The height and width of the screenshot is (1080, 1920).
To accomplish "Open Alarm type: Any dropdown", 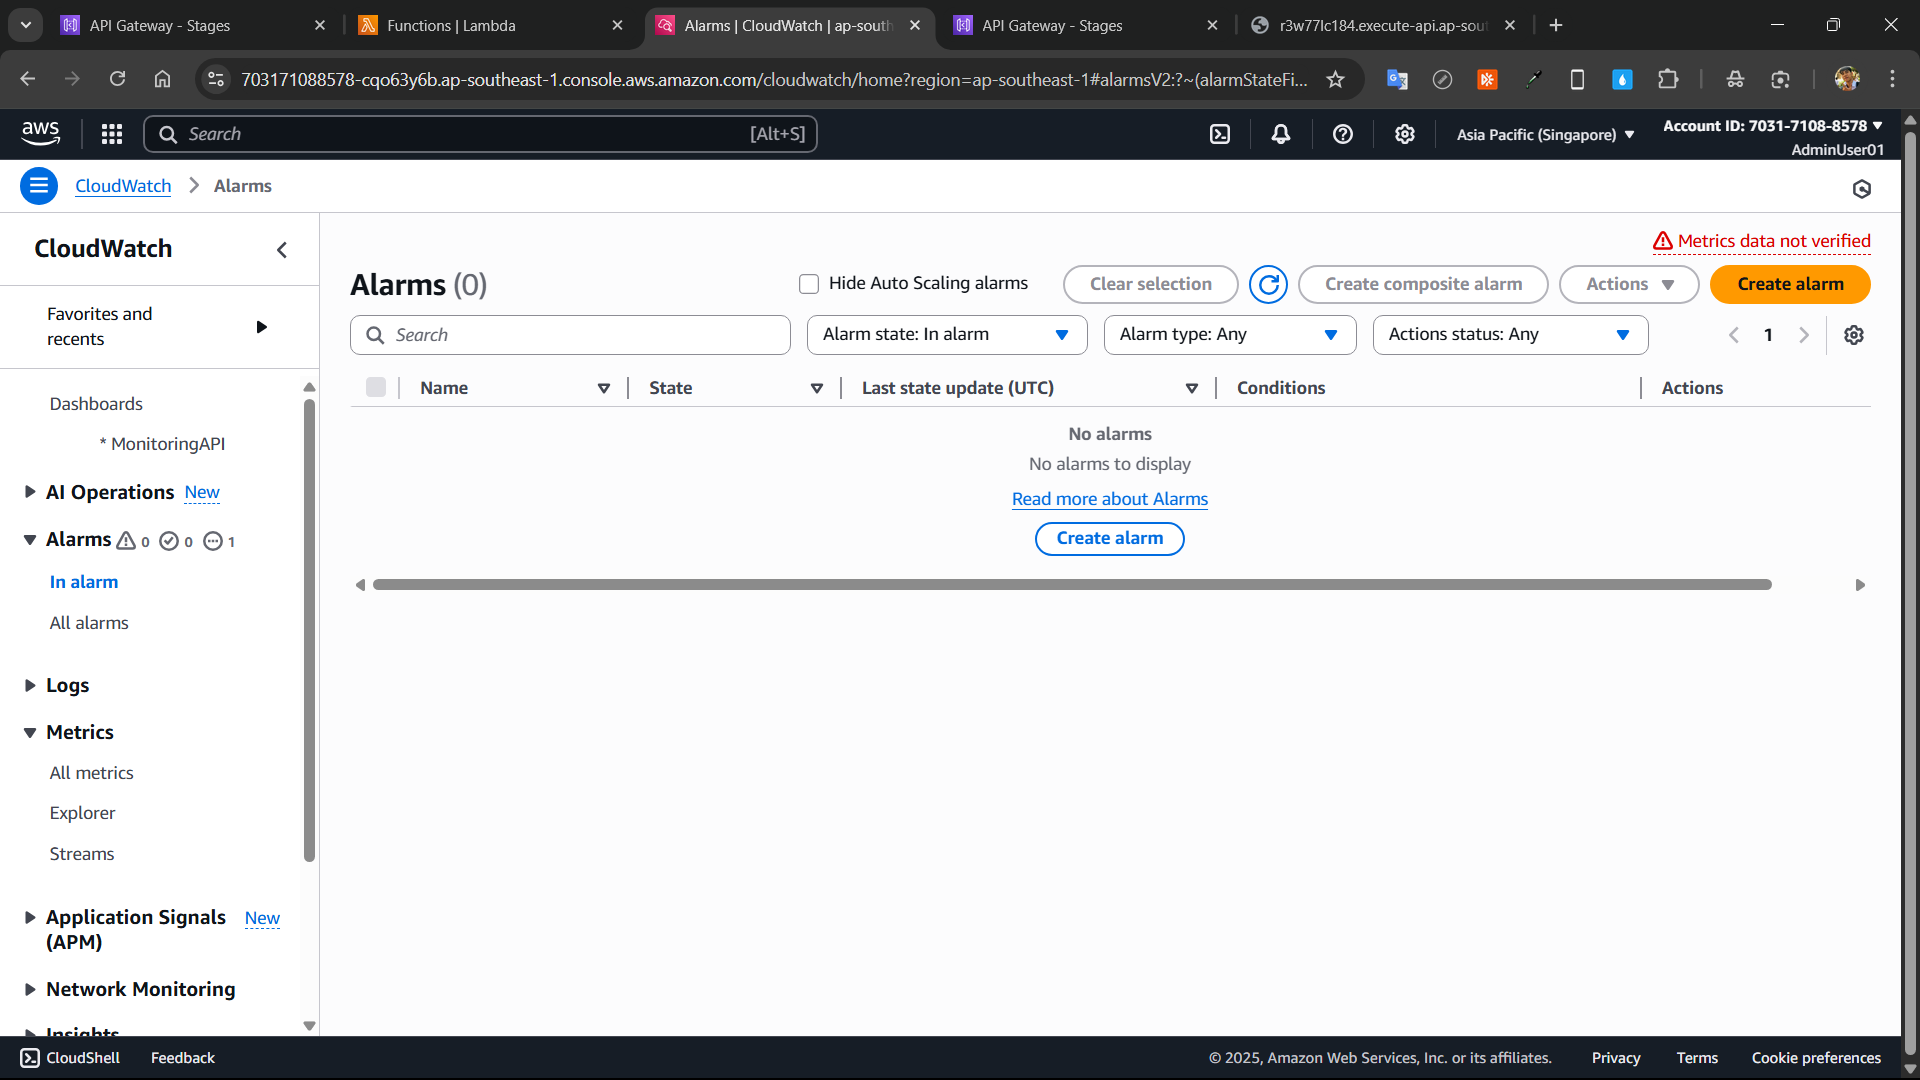I will tap(1230, 335).
